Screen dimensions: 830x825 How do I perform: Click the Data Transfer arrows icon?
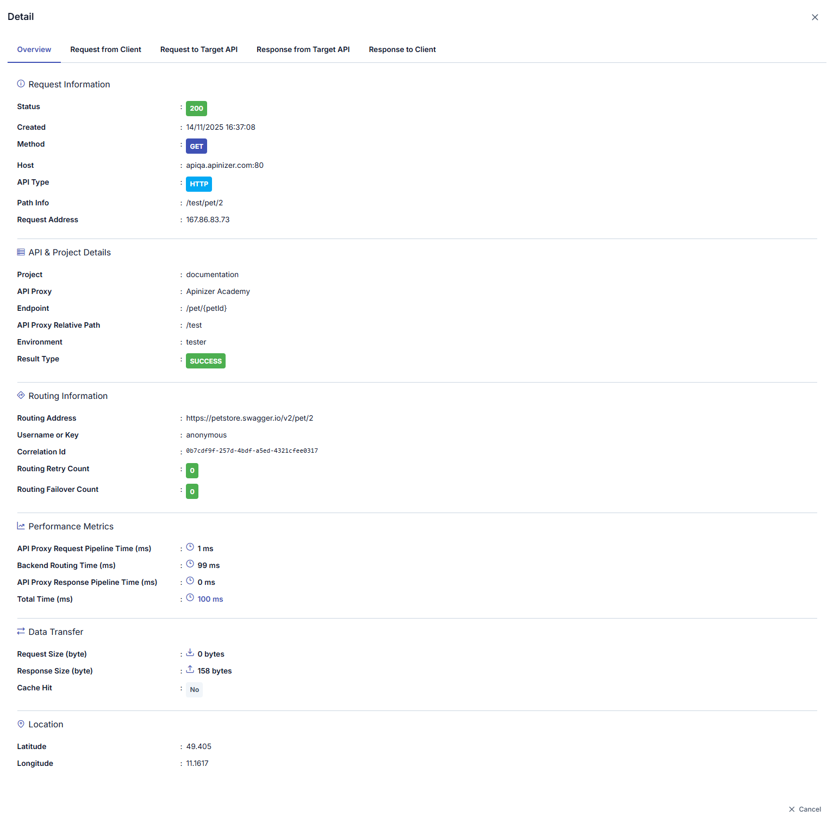point(21,631)
